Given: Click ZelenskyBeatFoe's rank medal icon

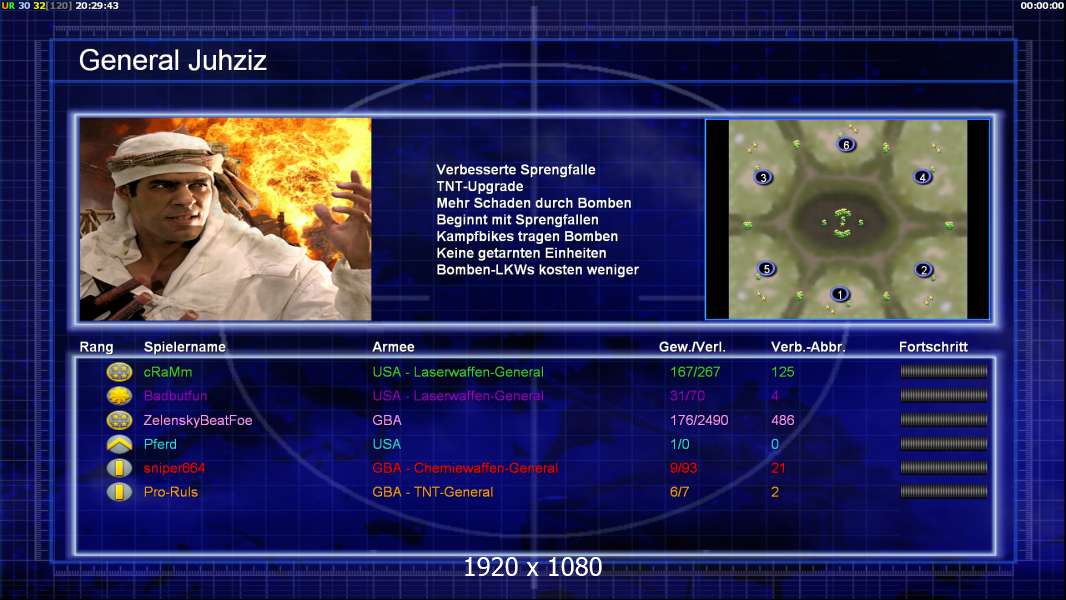Looking at the screenshot, I should click(x=119, y=420).
